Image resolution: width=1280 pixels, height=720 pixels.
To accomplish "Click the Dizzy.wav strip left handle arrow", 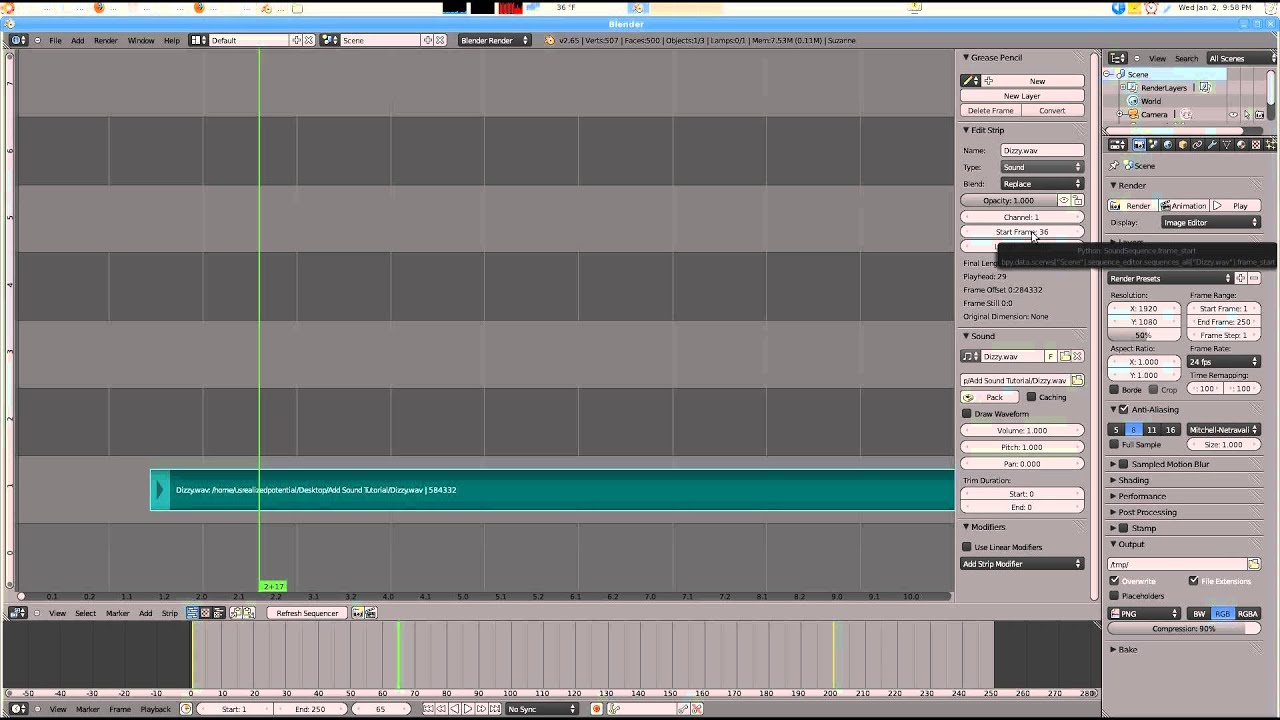I will (159, 490).
